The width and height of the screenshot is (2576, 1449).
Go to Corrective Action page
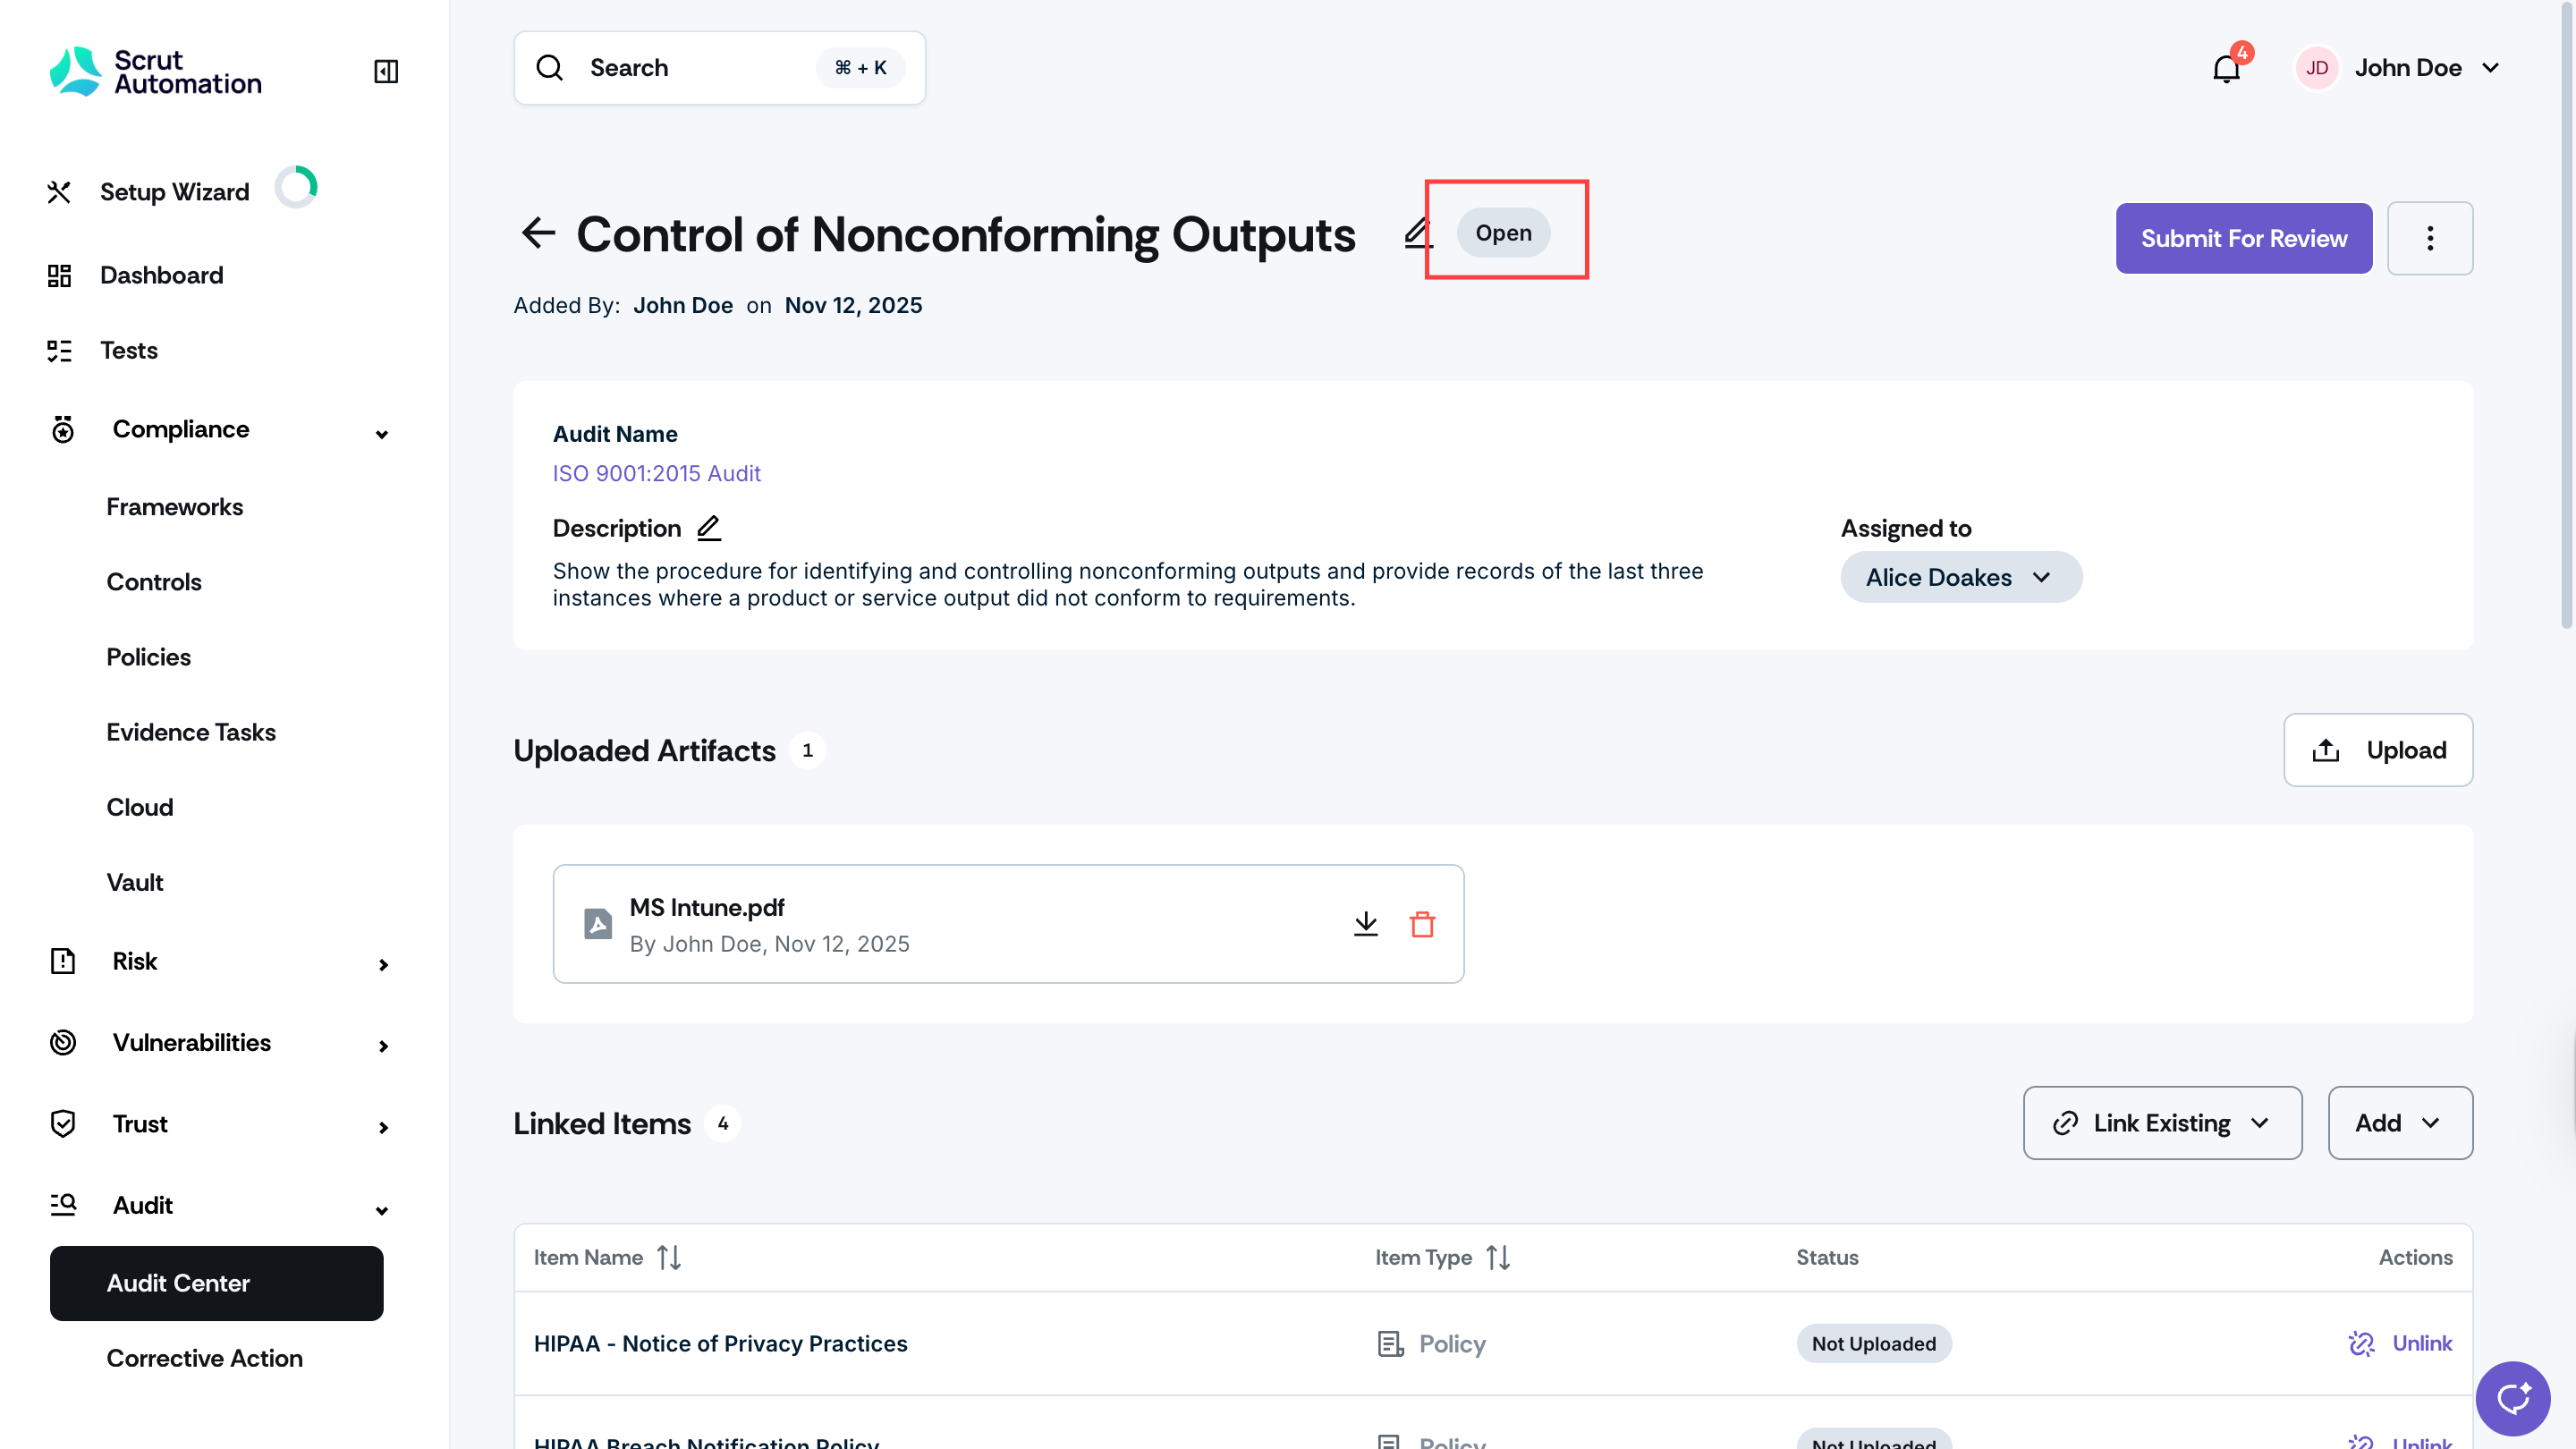pos(205,1358)
